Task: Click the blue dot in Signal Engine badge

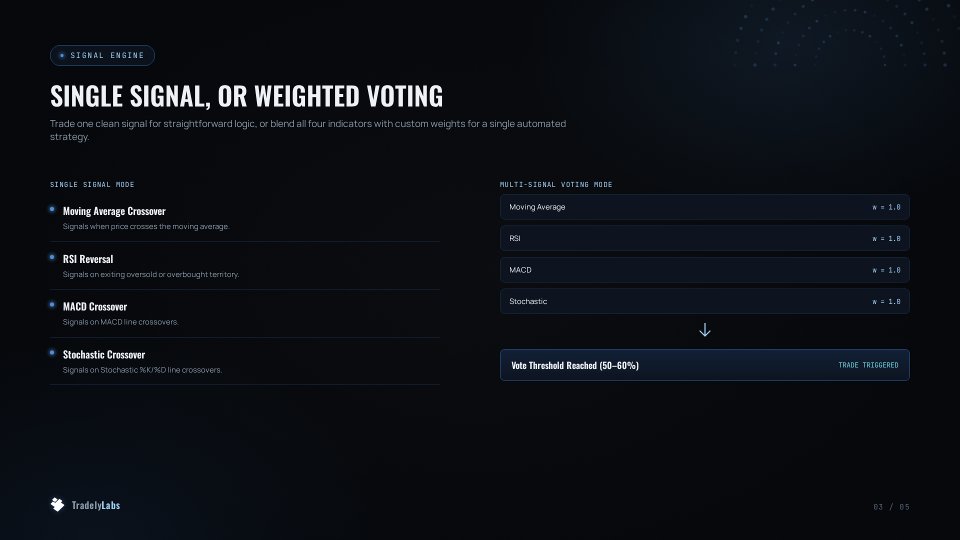Action: click(x=62, y=56)
